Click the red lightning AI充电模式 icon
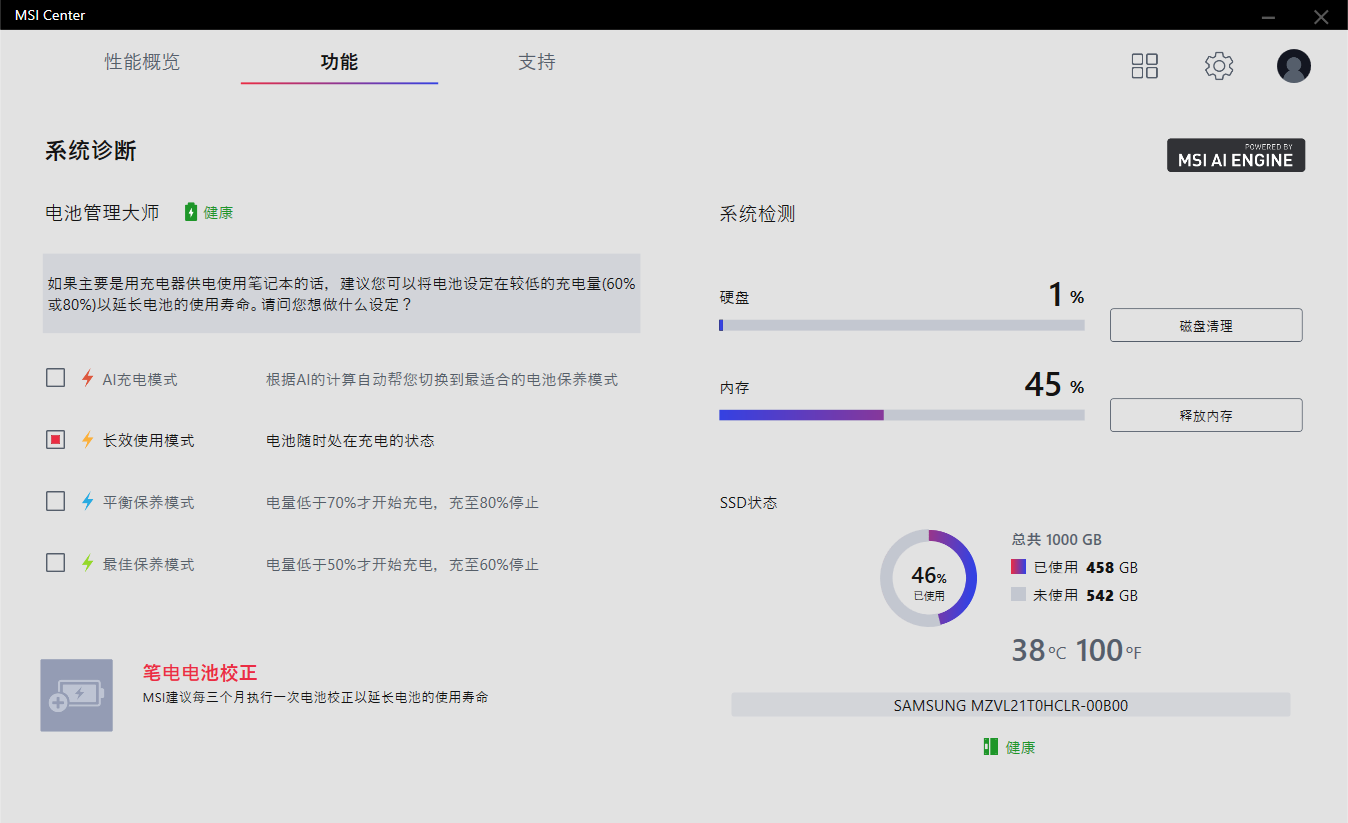Image resolution: width=1348 pixels, height=823 pixels. click(x=87, y=379)
